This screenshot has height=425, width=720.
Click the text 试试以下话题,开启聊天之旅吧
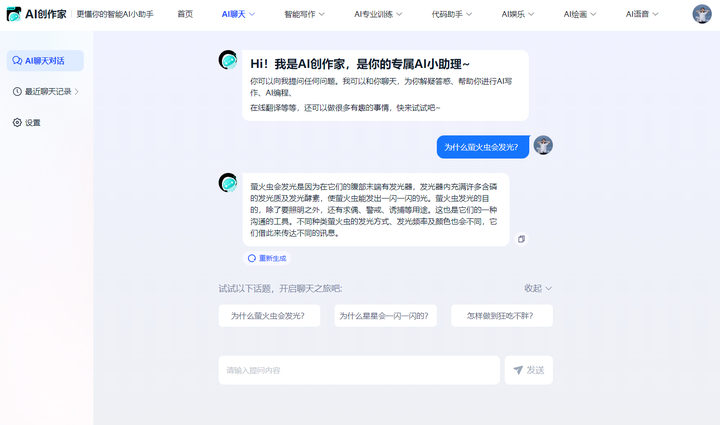(x=280, y=288)
